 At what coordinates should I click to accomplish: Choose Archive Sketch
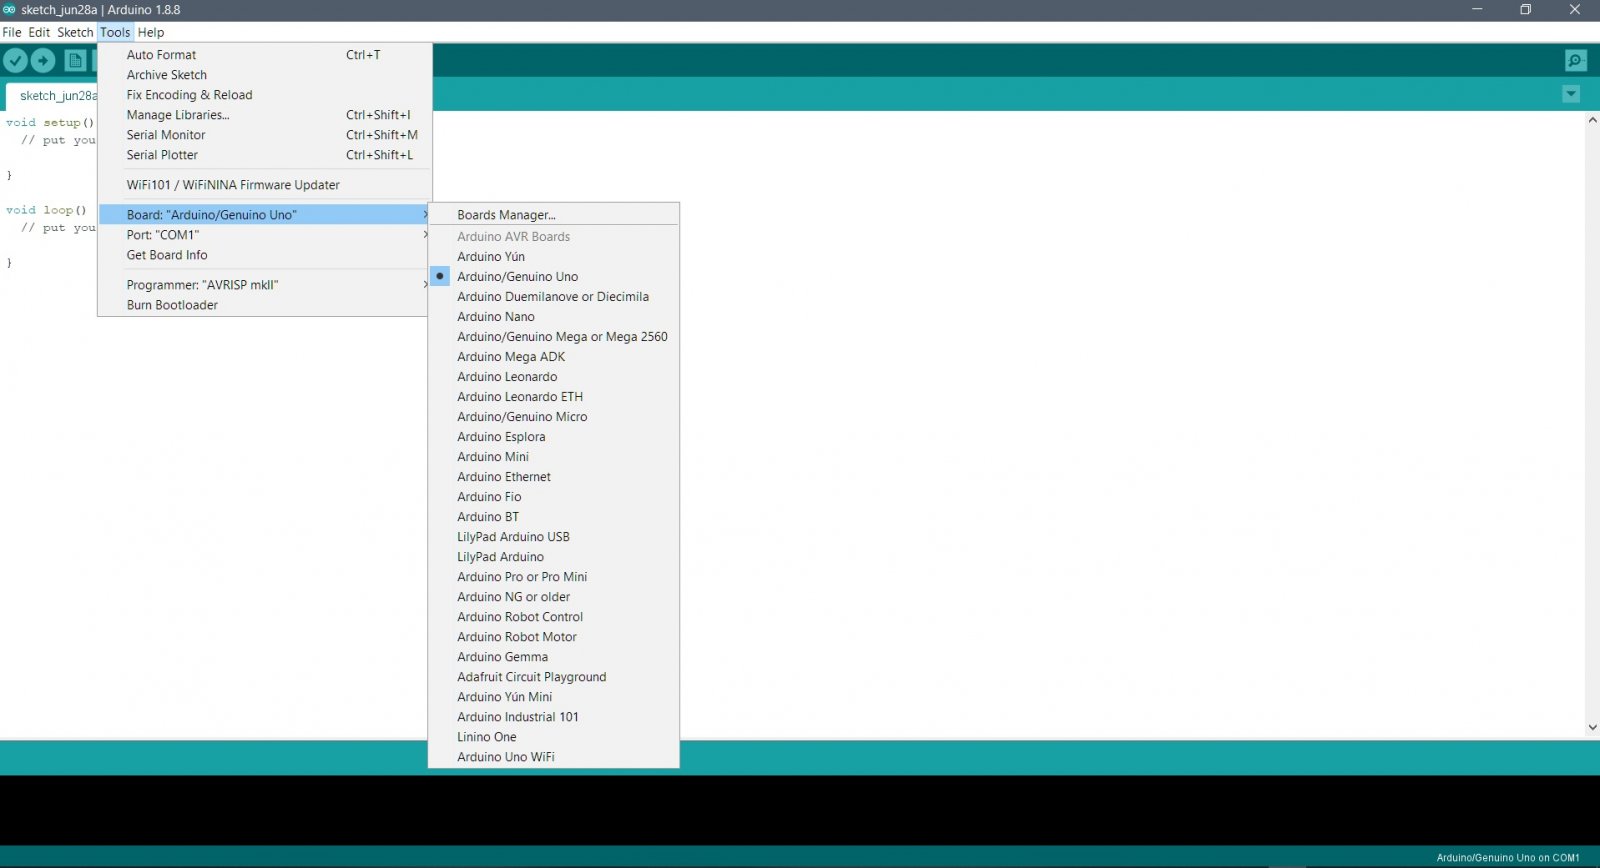(x=264, y=75)
